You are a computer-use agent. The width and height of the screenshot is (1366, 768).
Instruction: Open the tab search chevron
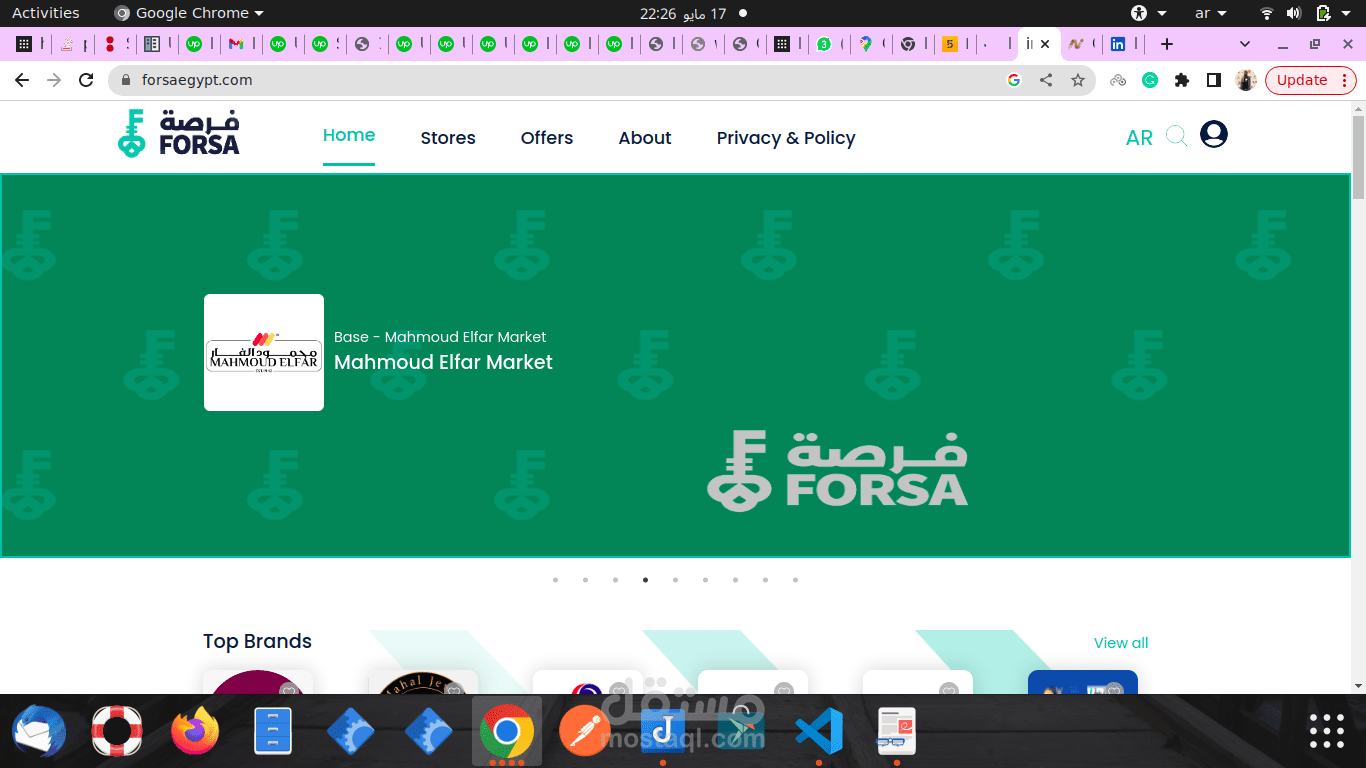(x=1245, y=44)
